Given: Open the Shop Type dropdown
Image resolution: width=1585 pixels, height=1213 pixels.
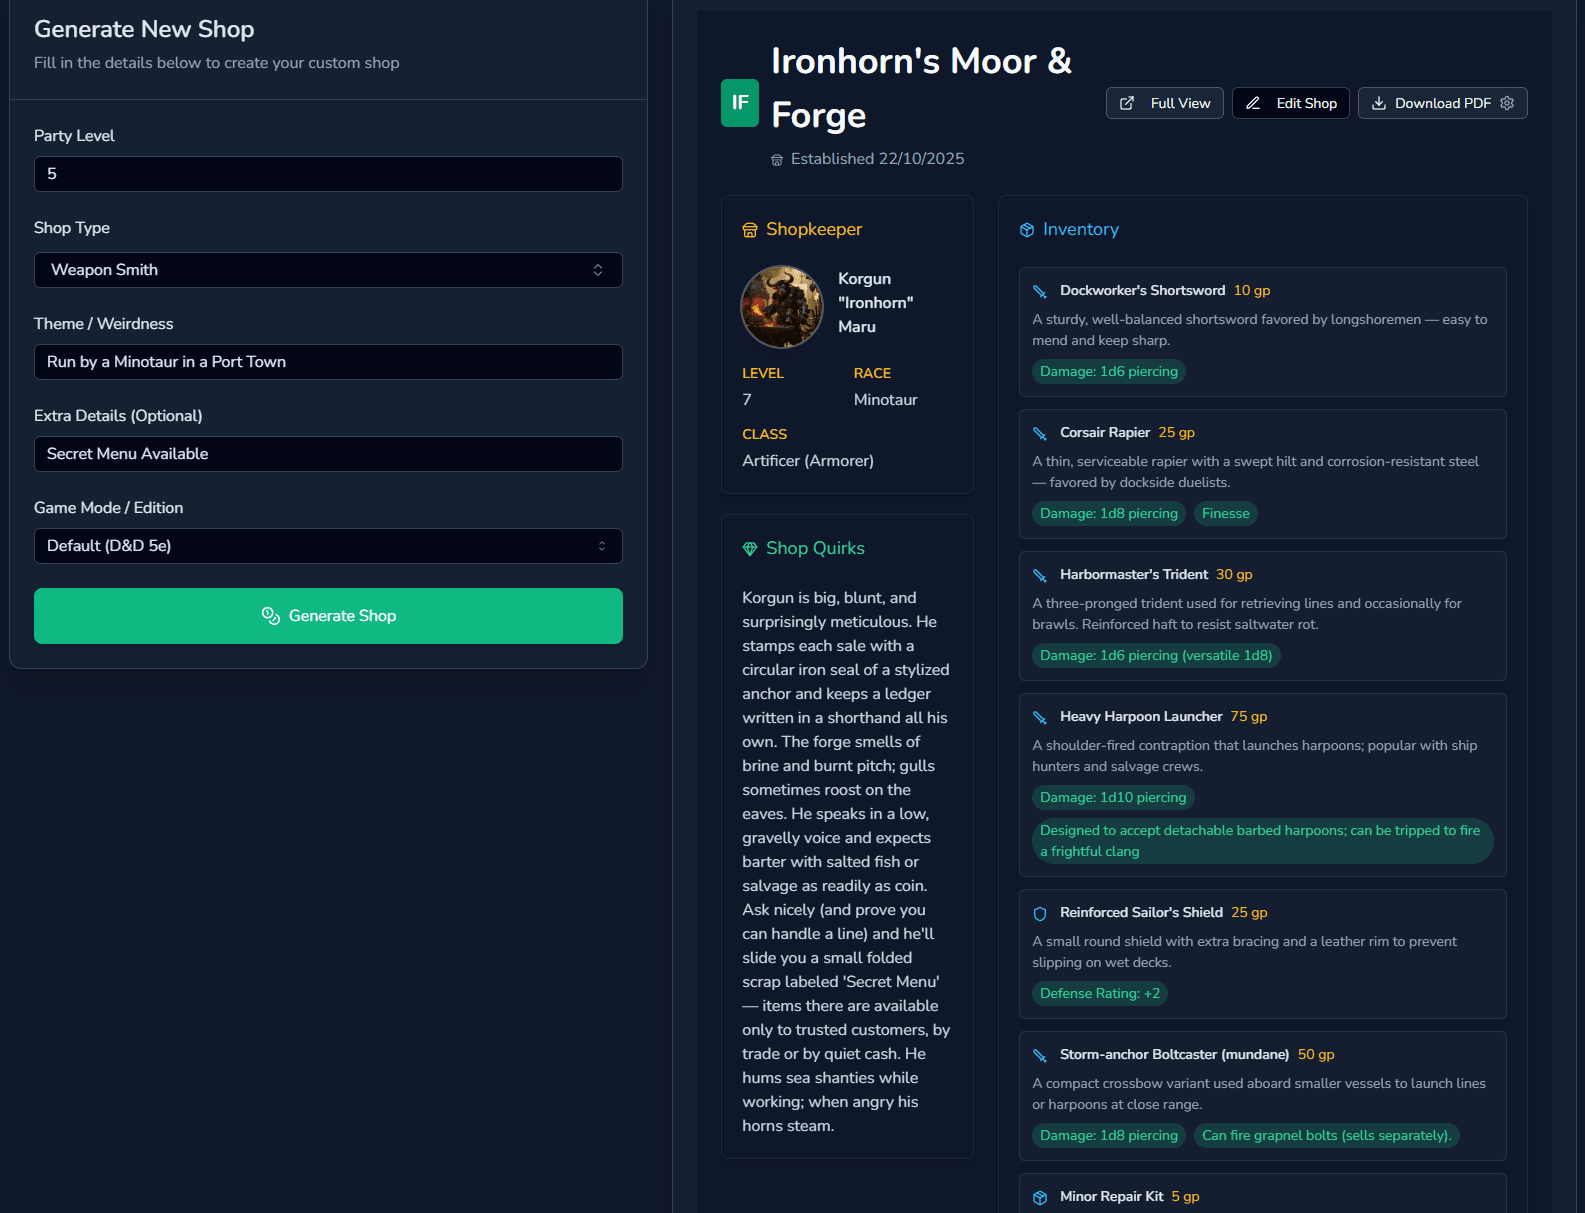Looking at the screenshot, I should (x=328, y=270).
